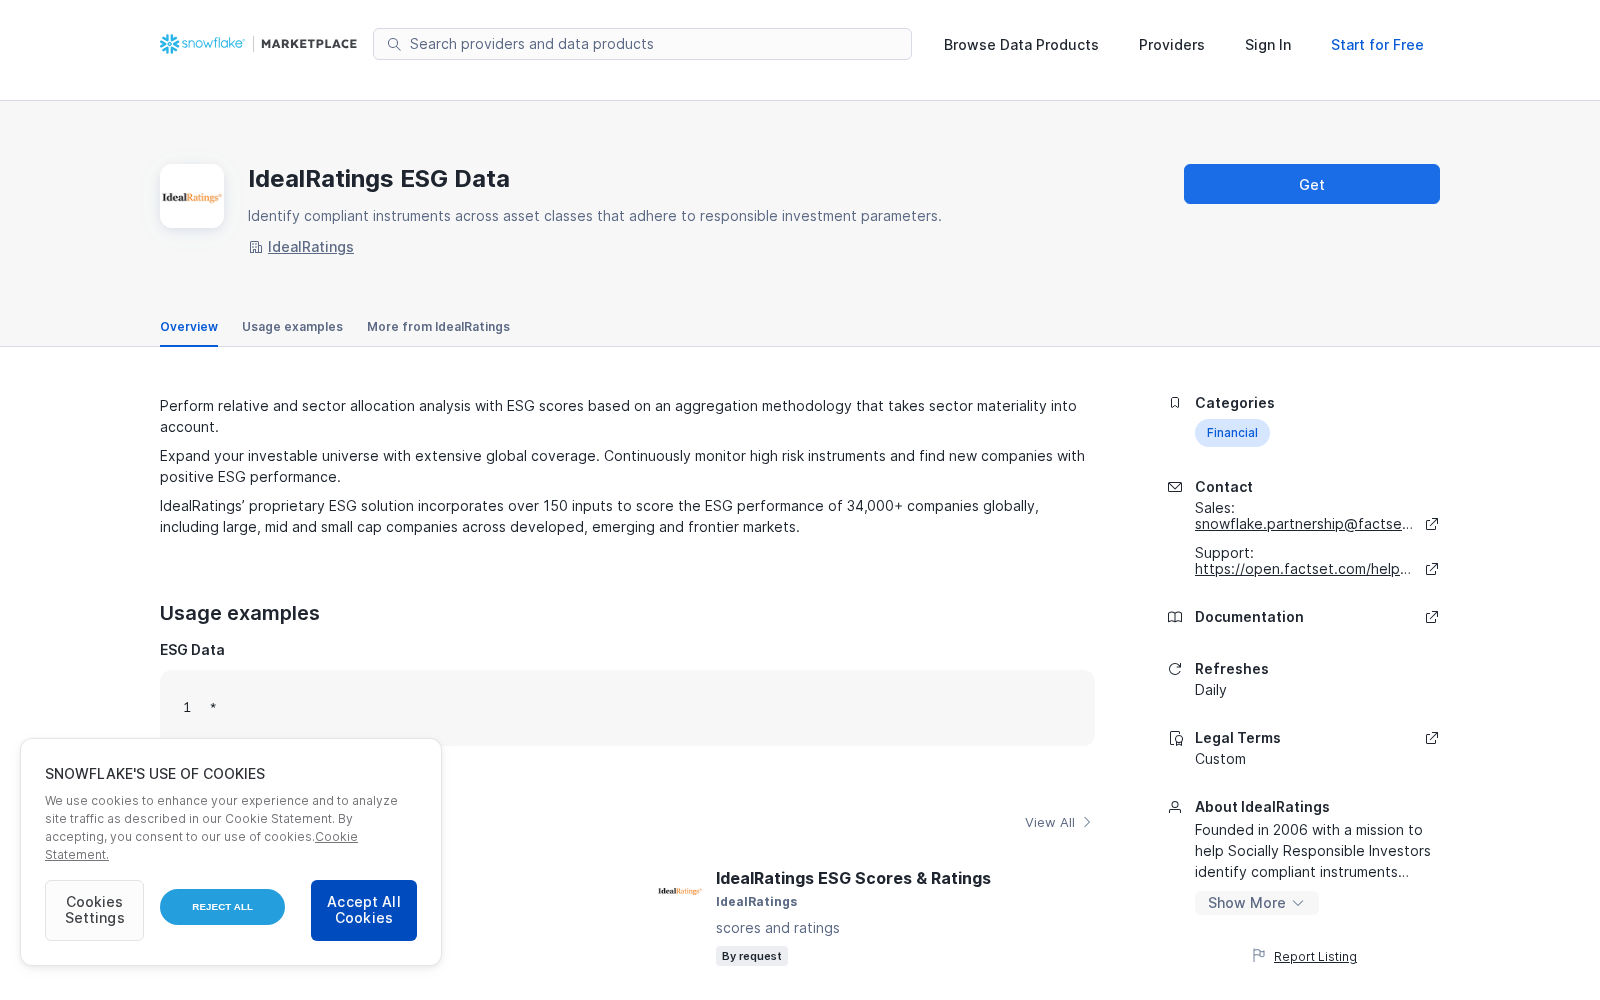Click the View All chevron arrow
This screenshot has width=1600, height=1000.
click(x=1087, y=823)
